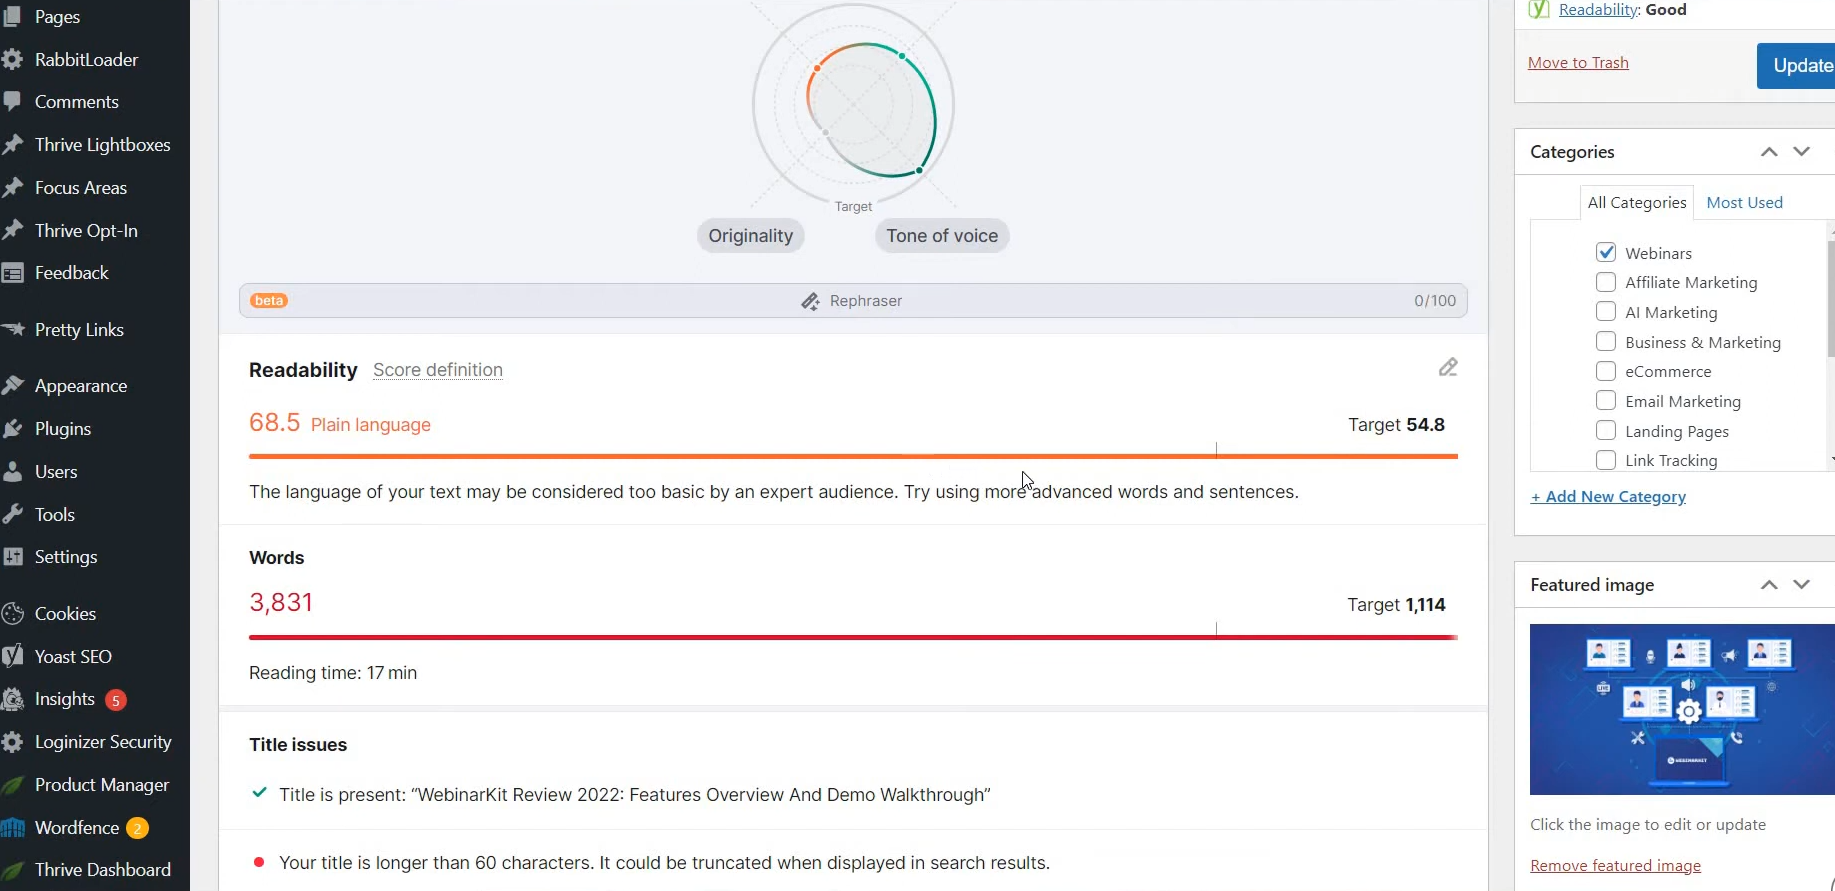Click the Pages icon in sidebar
The image size is (1835, 891).
tap(12, 16)
